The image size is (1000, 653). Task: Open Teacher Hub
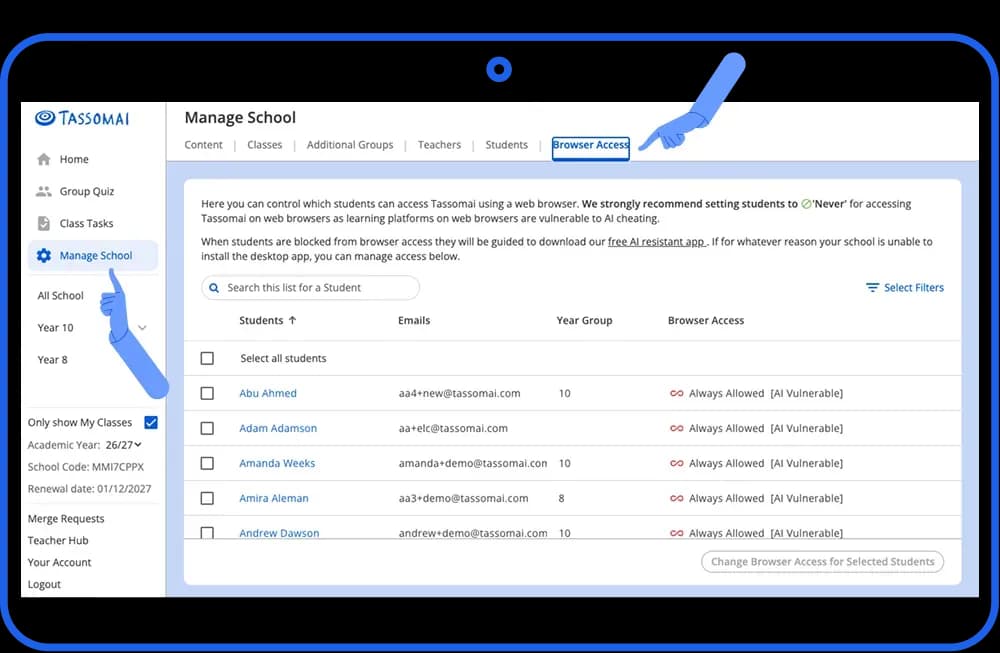(58, 541)
